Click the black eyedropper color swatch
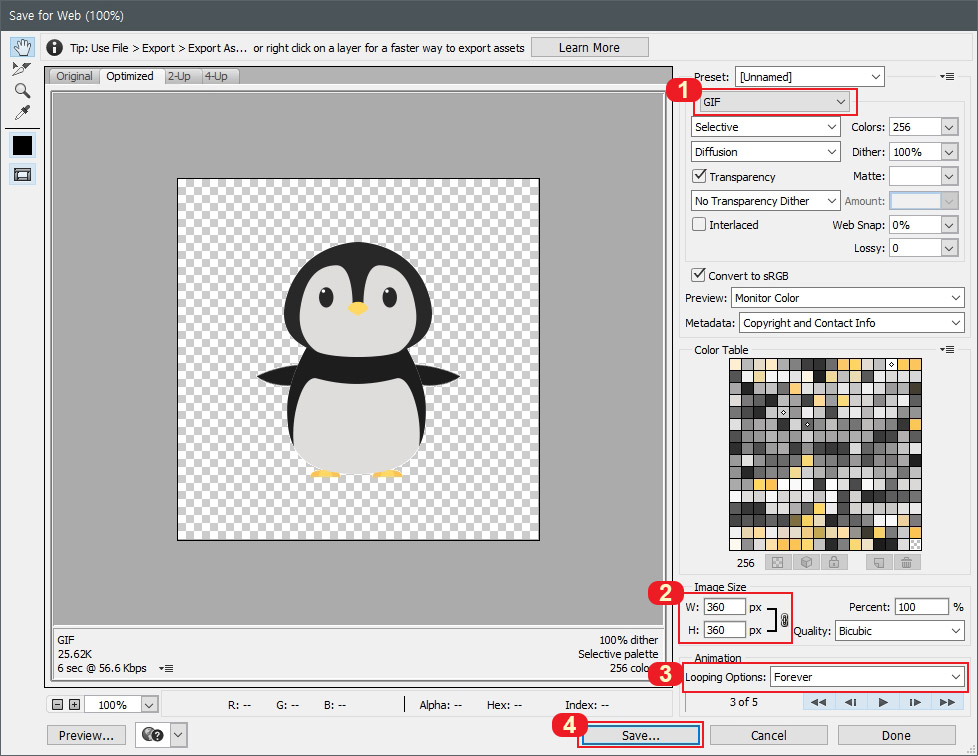The height and width of the screenshot is (756, 978). [22, 145]
